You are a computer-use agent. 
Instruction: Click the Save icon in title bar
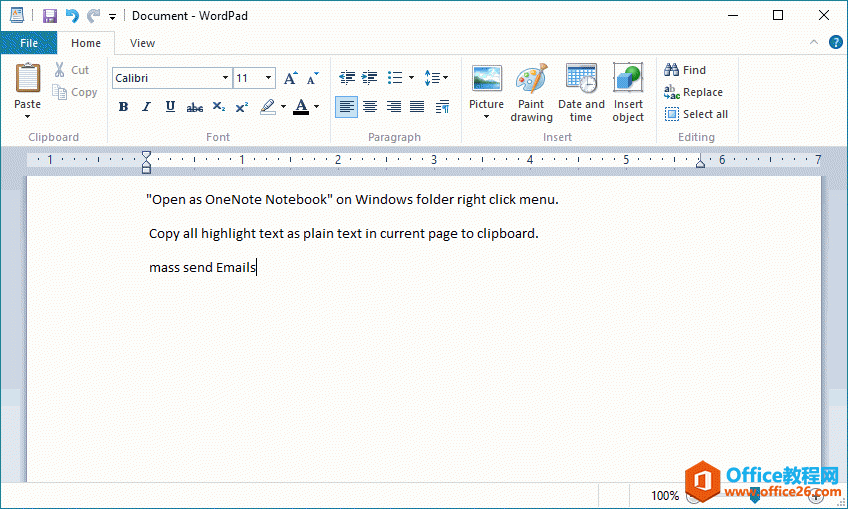49,16
